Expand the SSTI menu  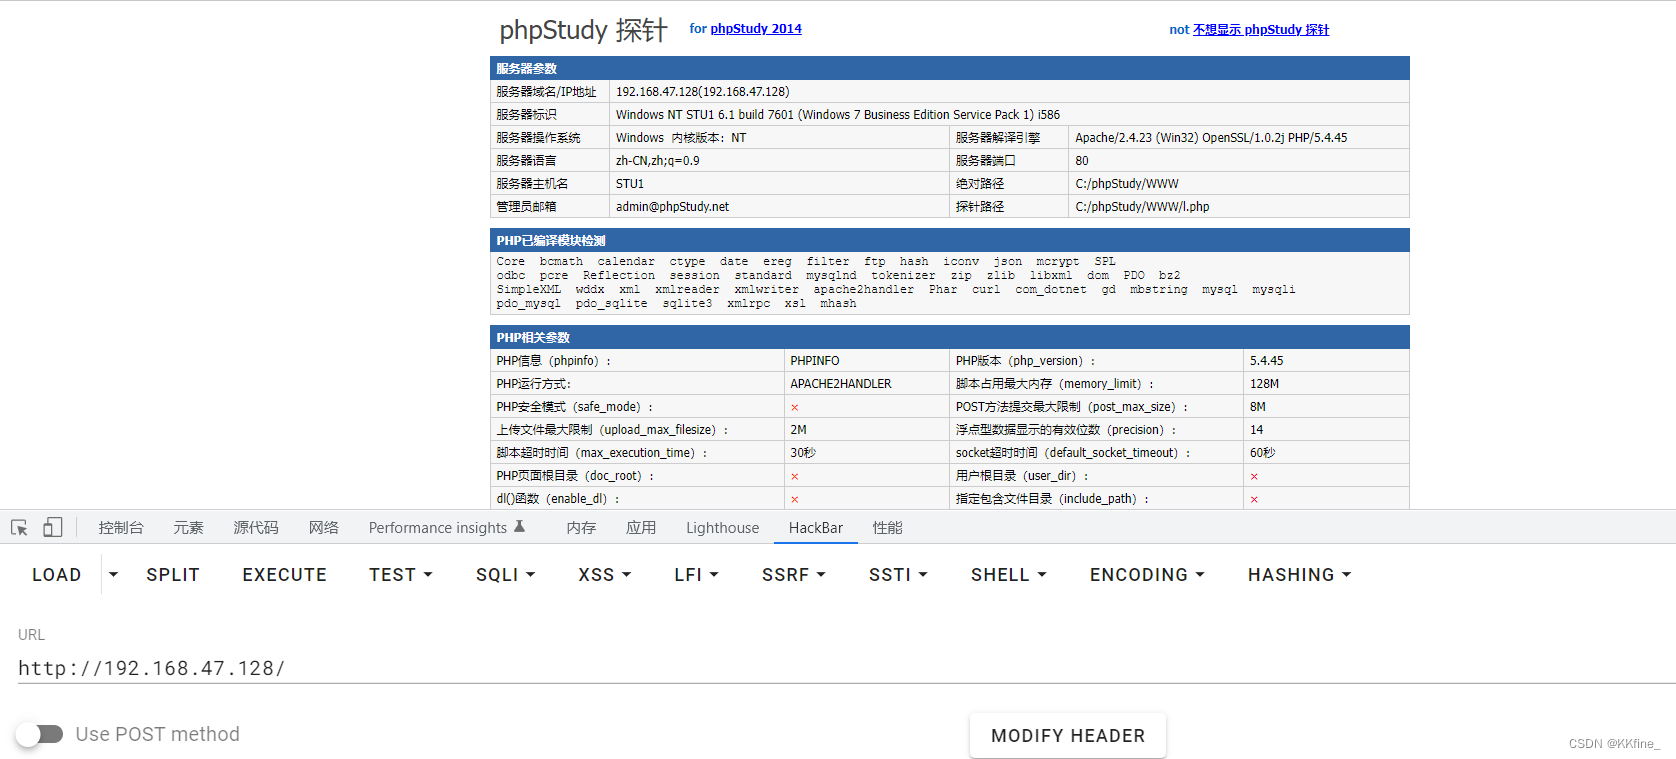click(898, 575)
